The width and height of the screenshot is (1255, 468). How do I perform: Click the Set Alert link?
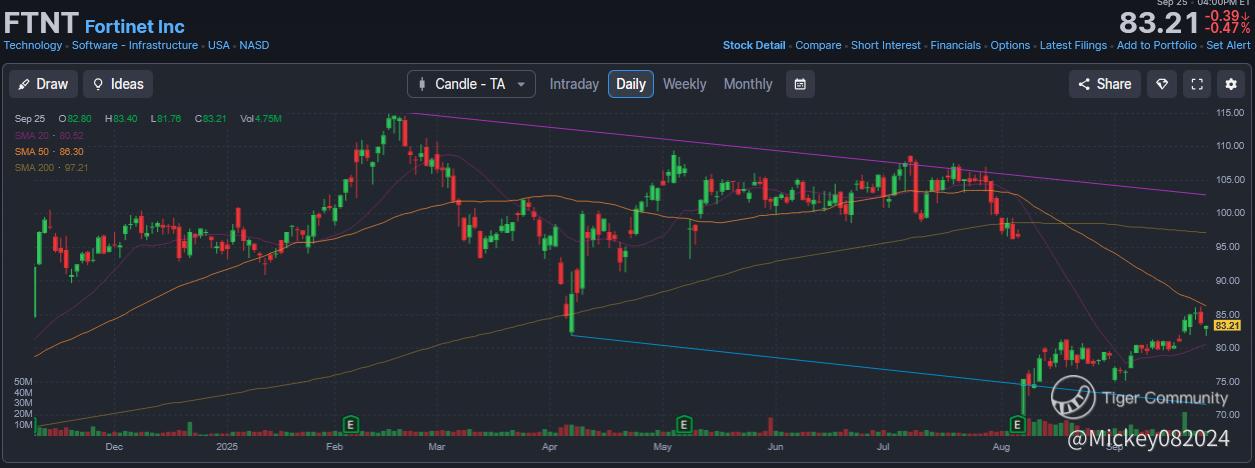point(1228,45)
